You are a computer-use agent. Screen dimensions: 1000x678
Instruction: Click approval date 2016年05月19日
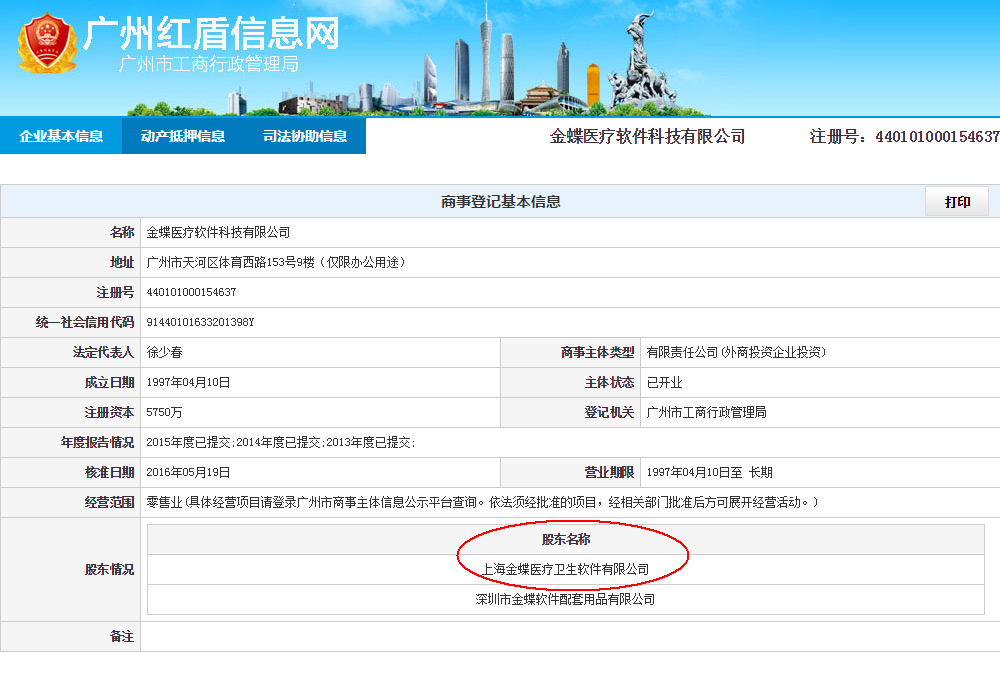coord(188,472)
